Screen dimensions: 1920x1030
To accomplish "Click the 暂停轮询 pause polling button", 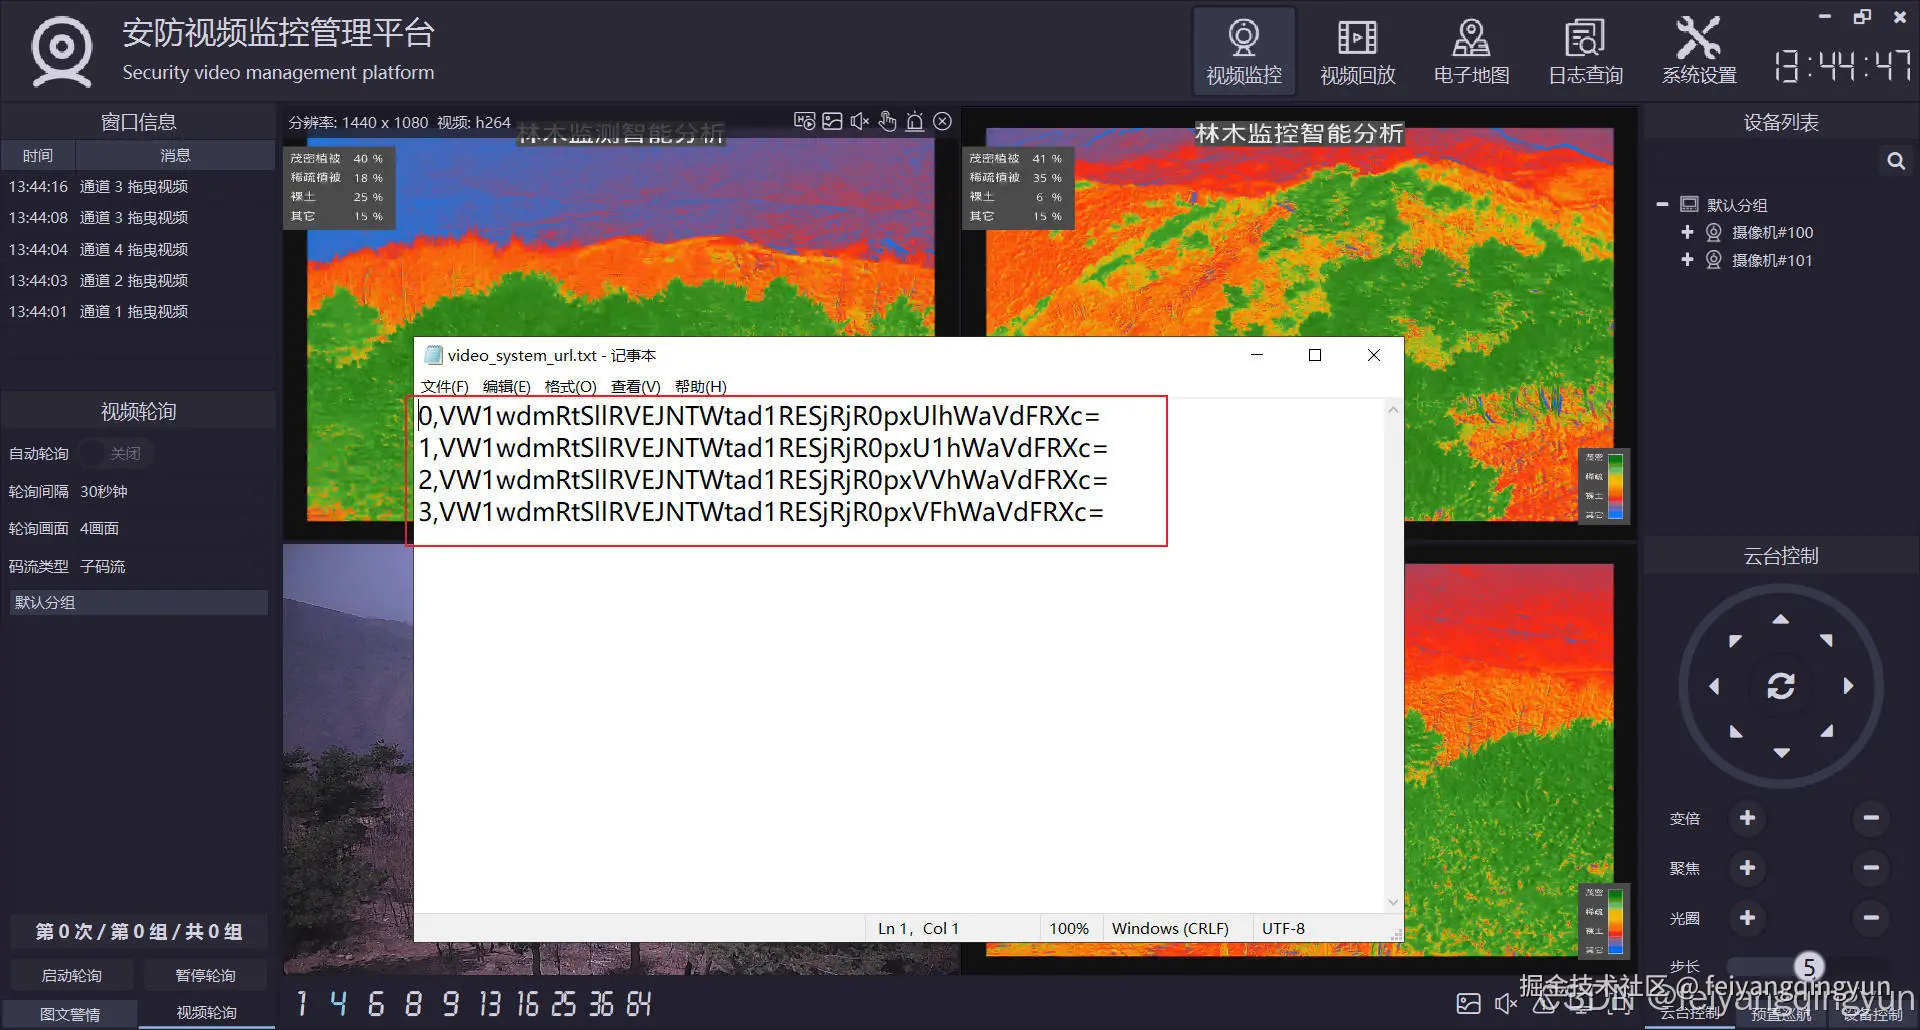I will (206, 975).
